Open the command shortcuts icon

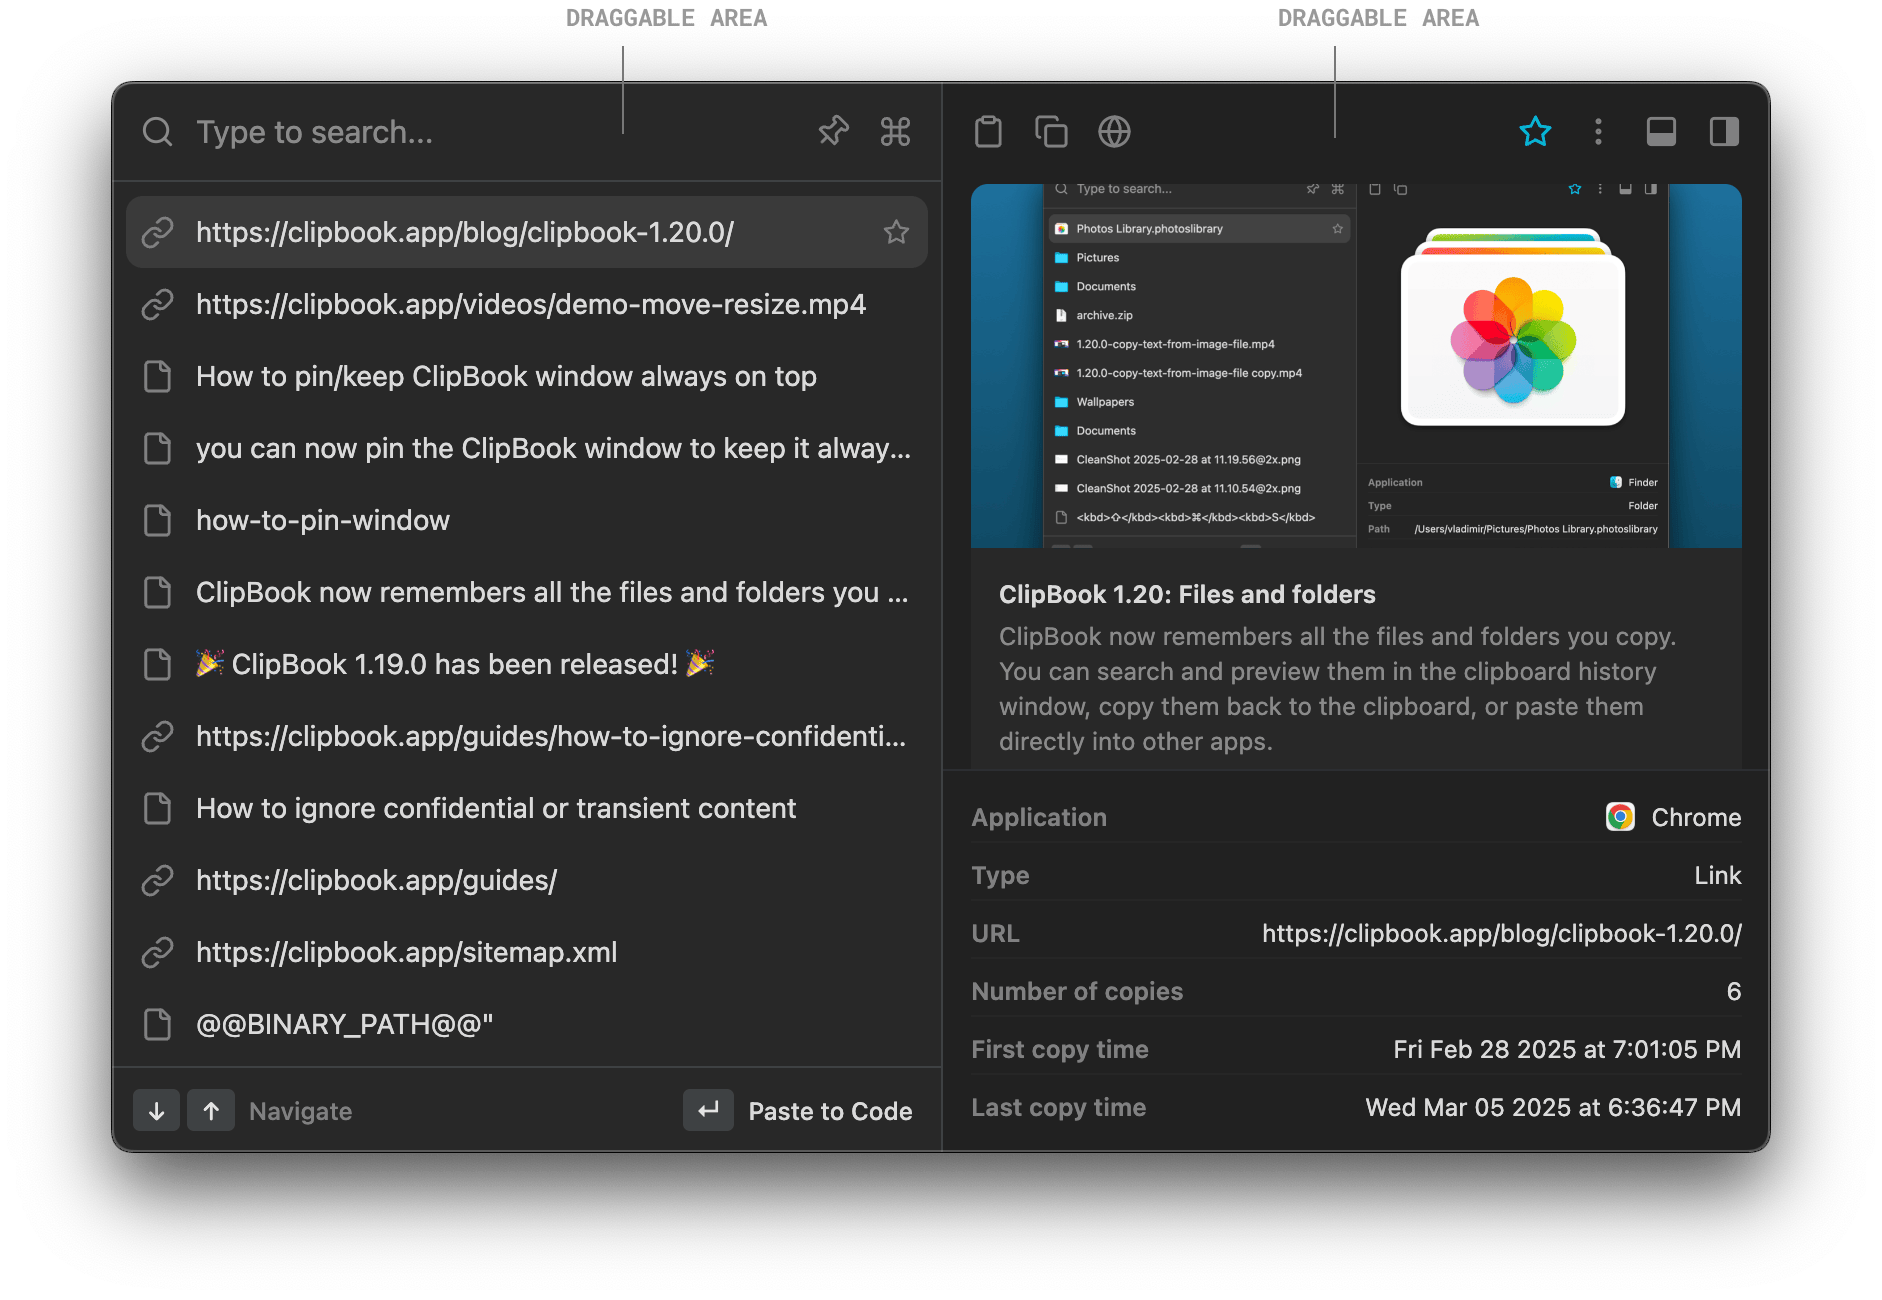[895, 131]
